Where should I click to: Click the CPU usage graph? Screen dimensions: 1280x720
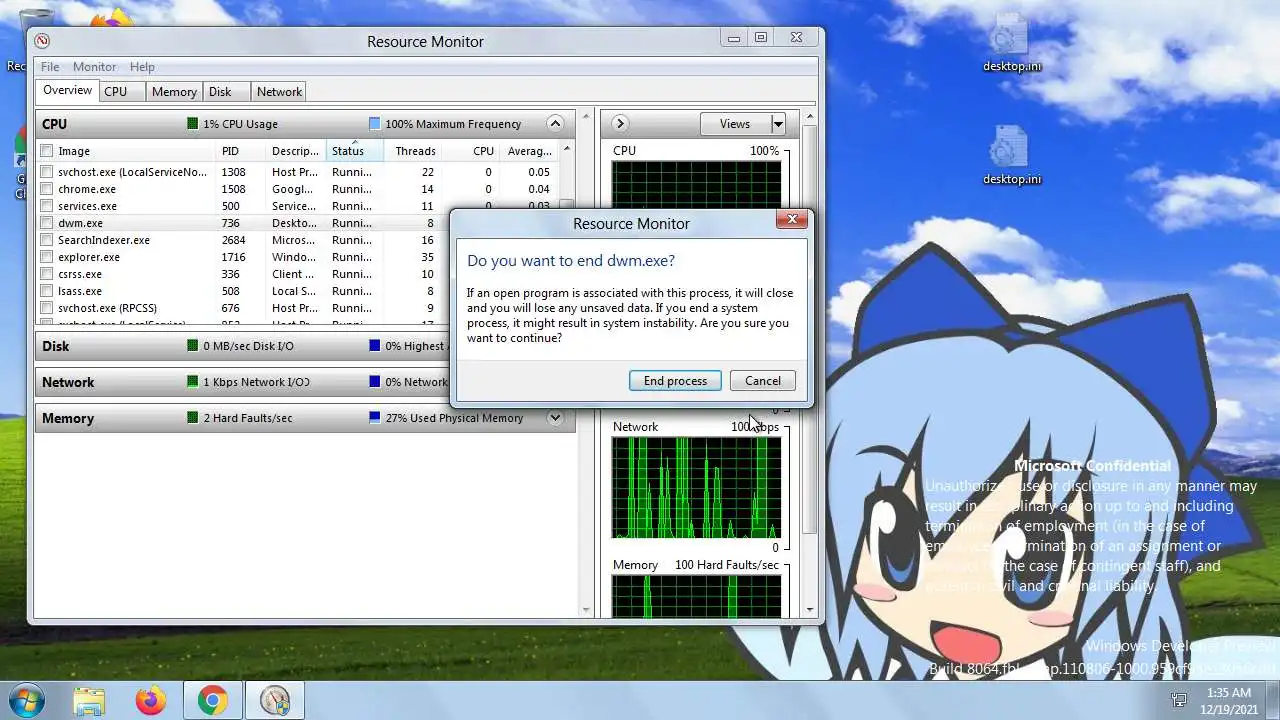(x=696, y=184)
